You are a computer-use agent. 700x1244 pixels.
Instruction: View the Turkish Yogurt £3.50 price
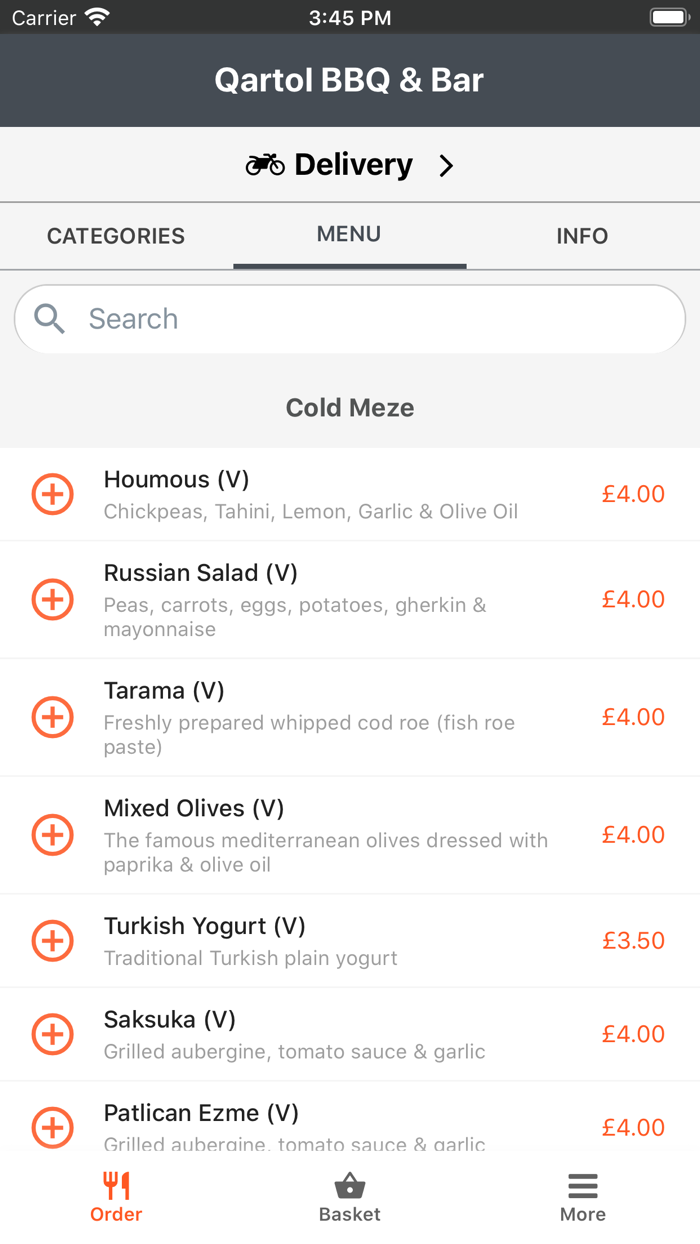(633, 940)
